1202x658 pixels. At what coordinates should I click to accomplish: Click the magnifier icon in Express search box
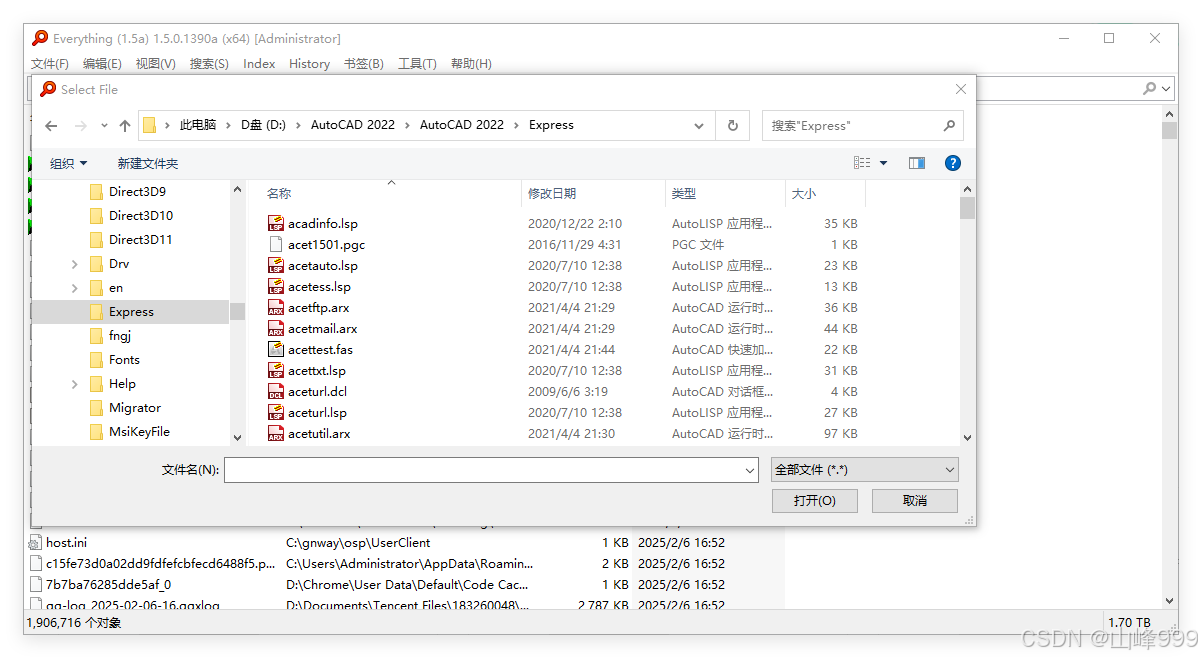949,126
